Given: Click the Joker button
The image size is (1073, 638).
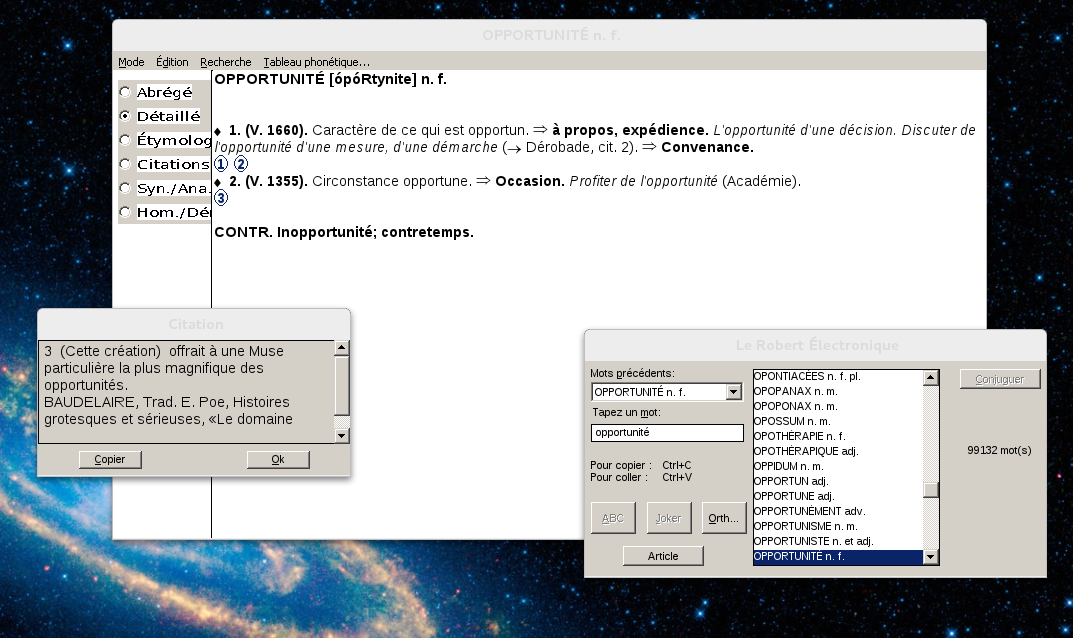Looking at the screenshot, I should click(x=669, y=518).
